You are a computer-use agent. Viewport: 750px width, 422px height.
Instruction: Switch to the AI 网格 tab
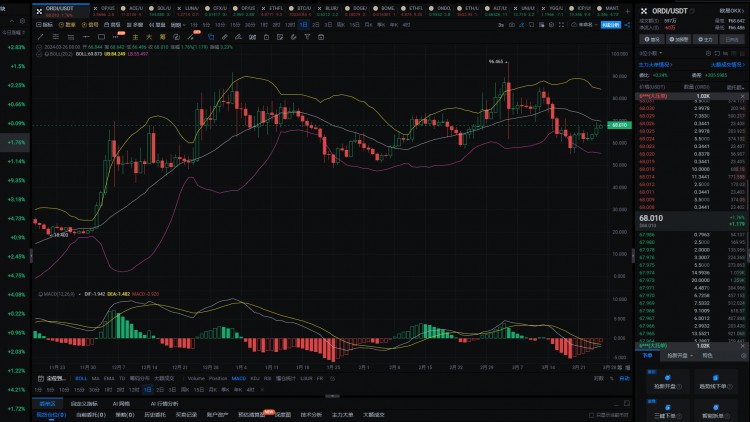[x=121, y=404]
